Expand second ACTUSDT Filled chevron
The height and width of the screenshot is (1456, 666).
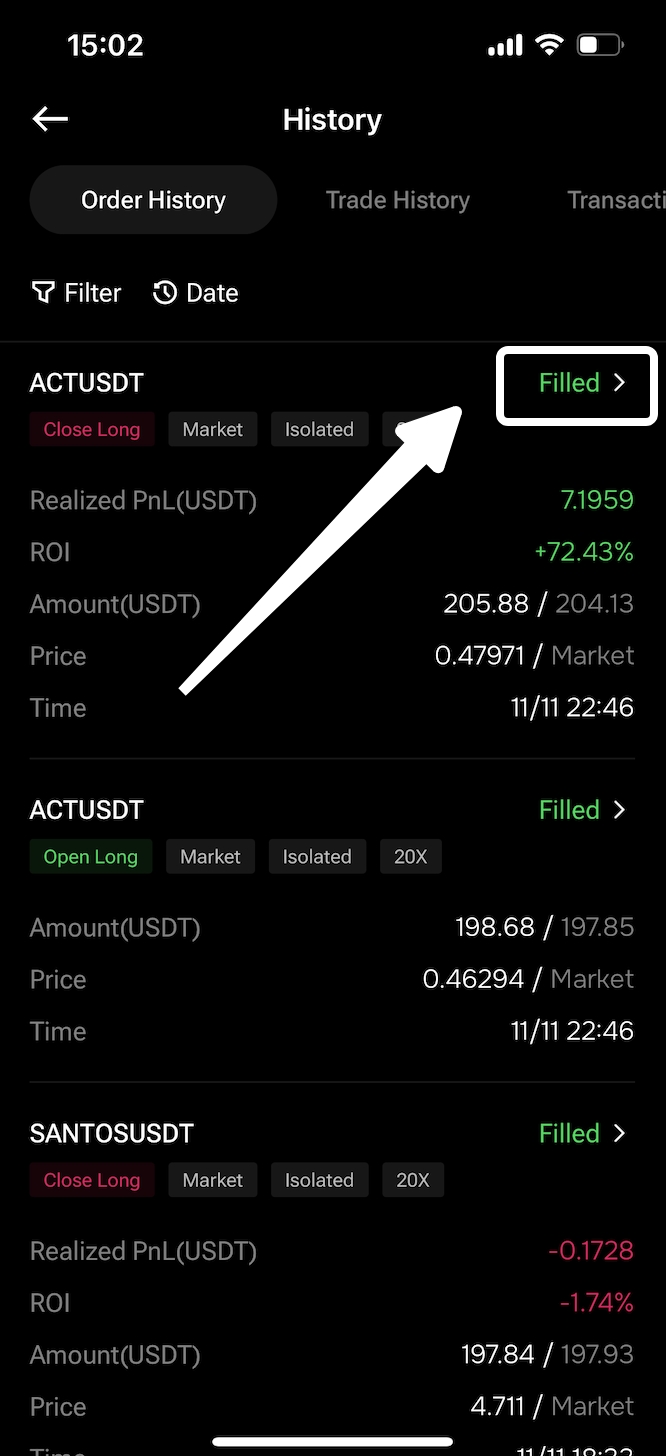pos(619,810)
